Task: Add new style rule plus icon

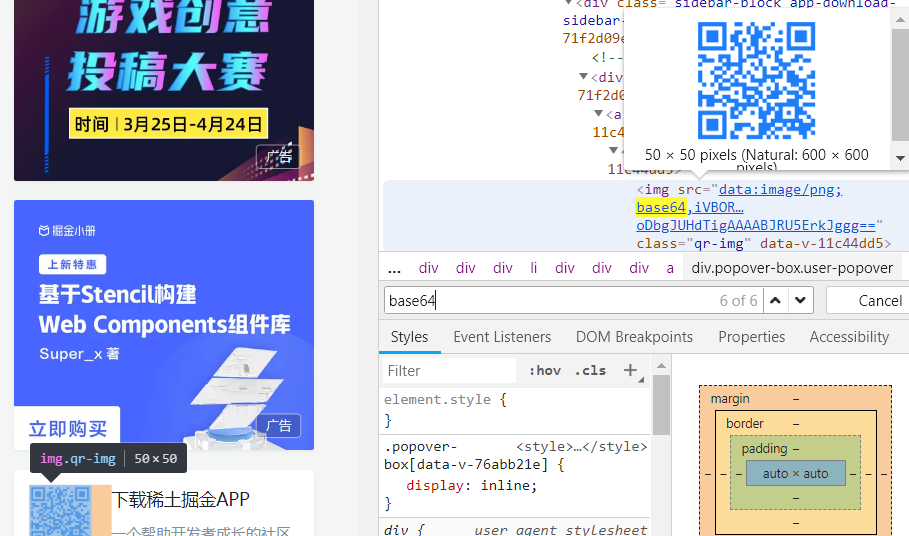Action: click(630, 370)
